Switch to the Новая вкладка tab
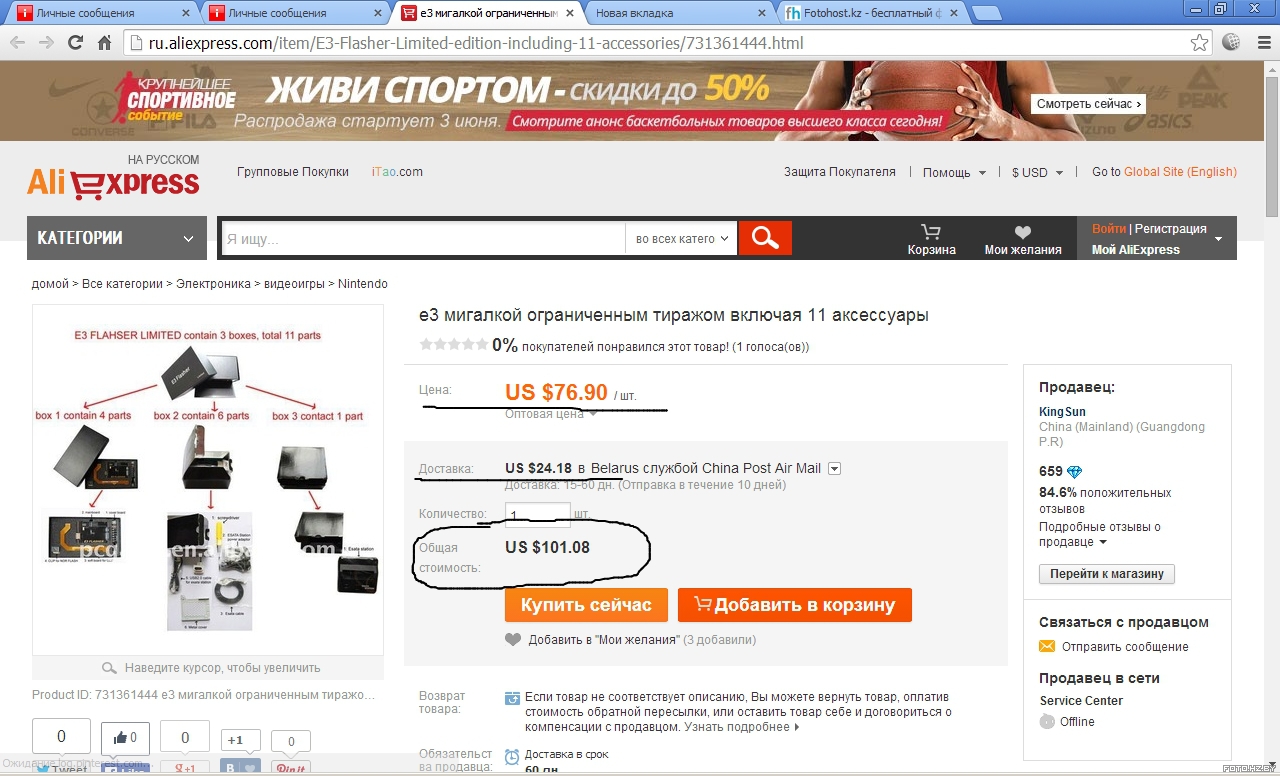Image resolution: width=1280 pixels, height=776 pixels. pyautogui.click(x=679, y=13)
